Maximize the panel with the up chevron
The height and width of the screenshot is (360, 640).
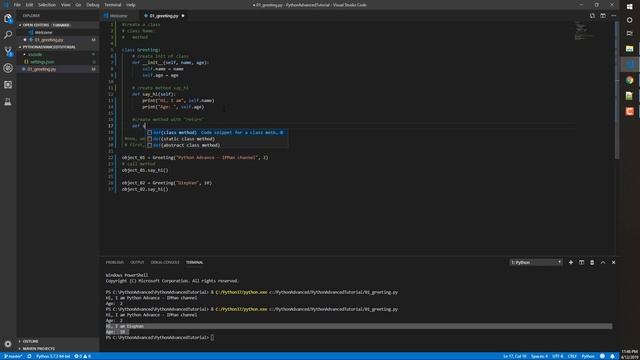603,262
